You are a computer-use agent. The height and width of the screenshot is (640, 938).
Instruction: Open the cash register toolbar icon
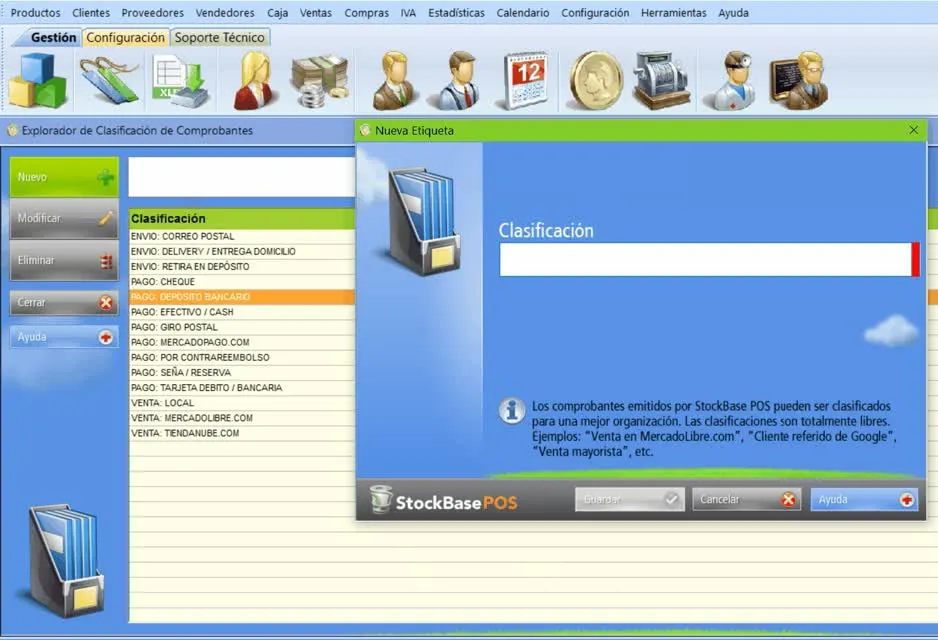pos(662,81)
